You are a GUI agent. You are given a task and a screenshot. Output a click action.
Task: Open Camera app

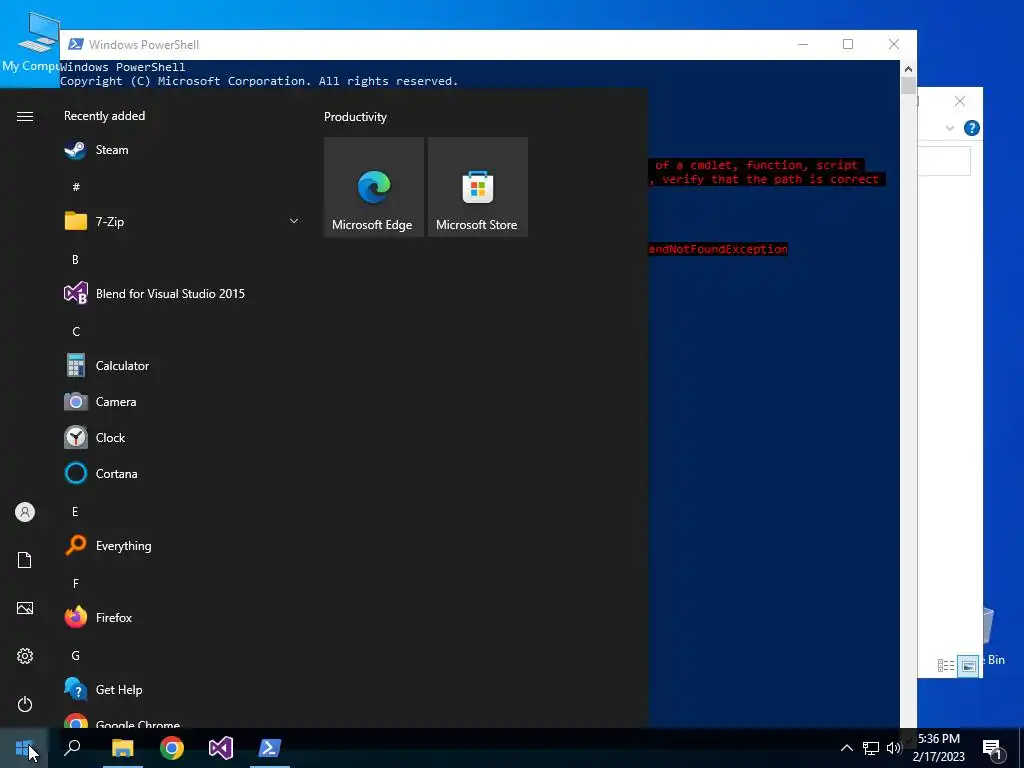tap(182, 402)
